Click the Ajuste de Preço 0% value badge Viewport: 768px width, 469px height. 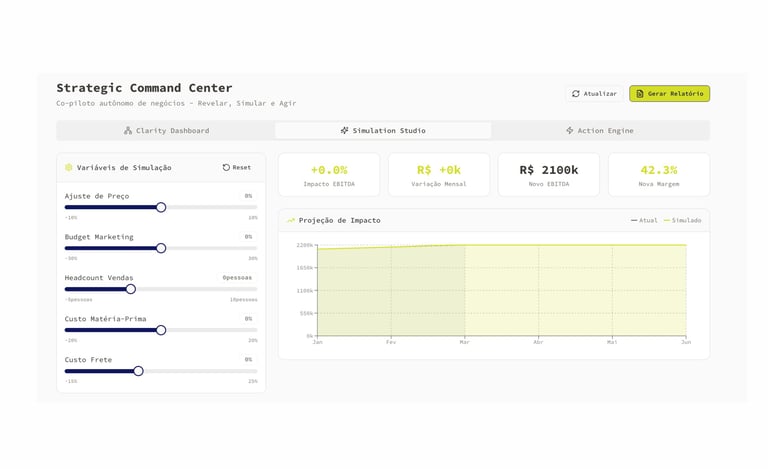click(248, 196)
